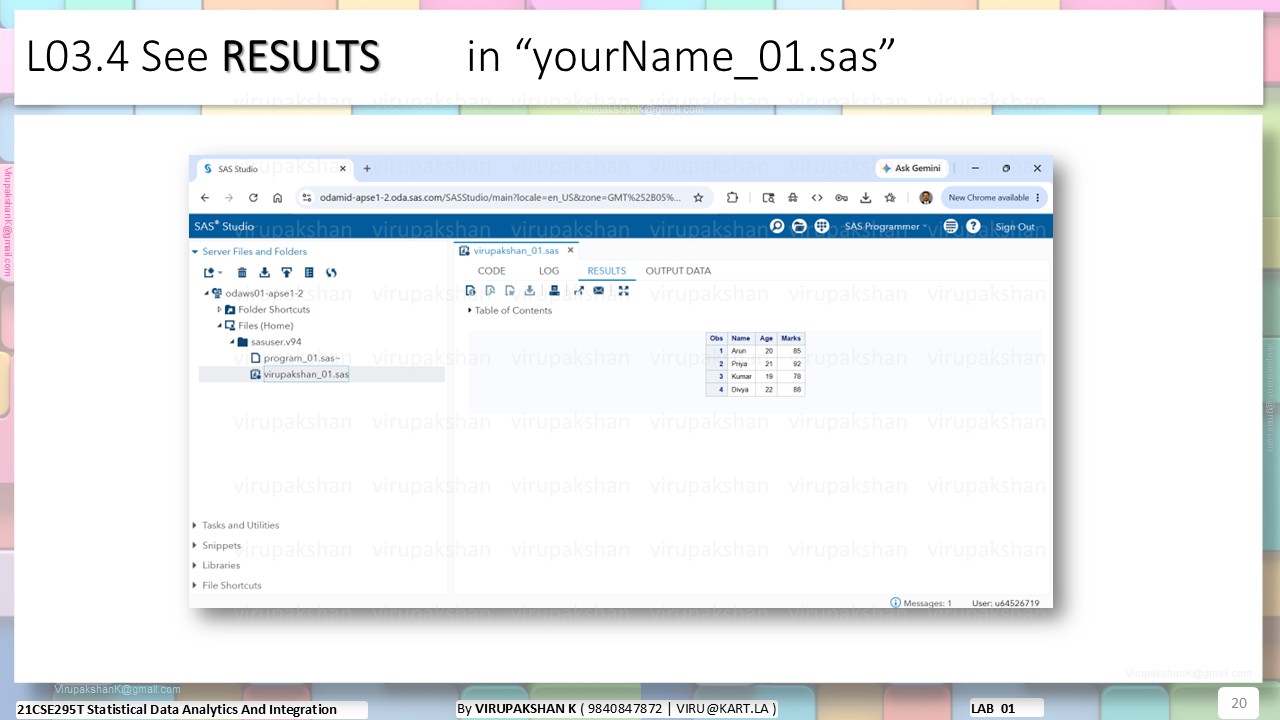Close the virupakshan_01.sas editor tab

[x=571, y=251]
